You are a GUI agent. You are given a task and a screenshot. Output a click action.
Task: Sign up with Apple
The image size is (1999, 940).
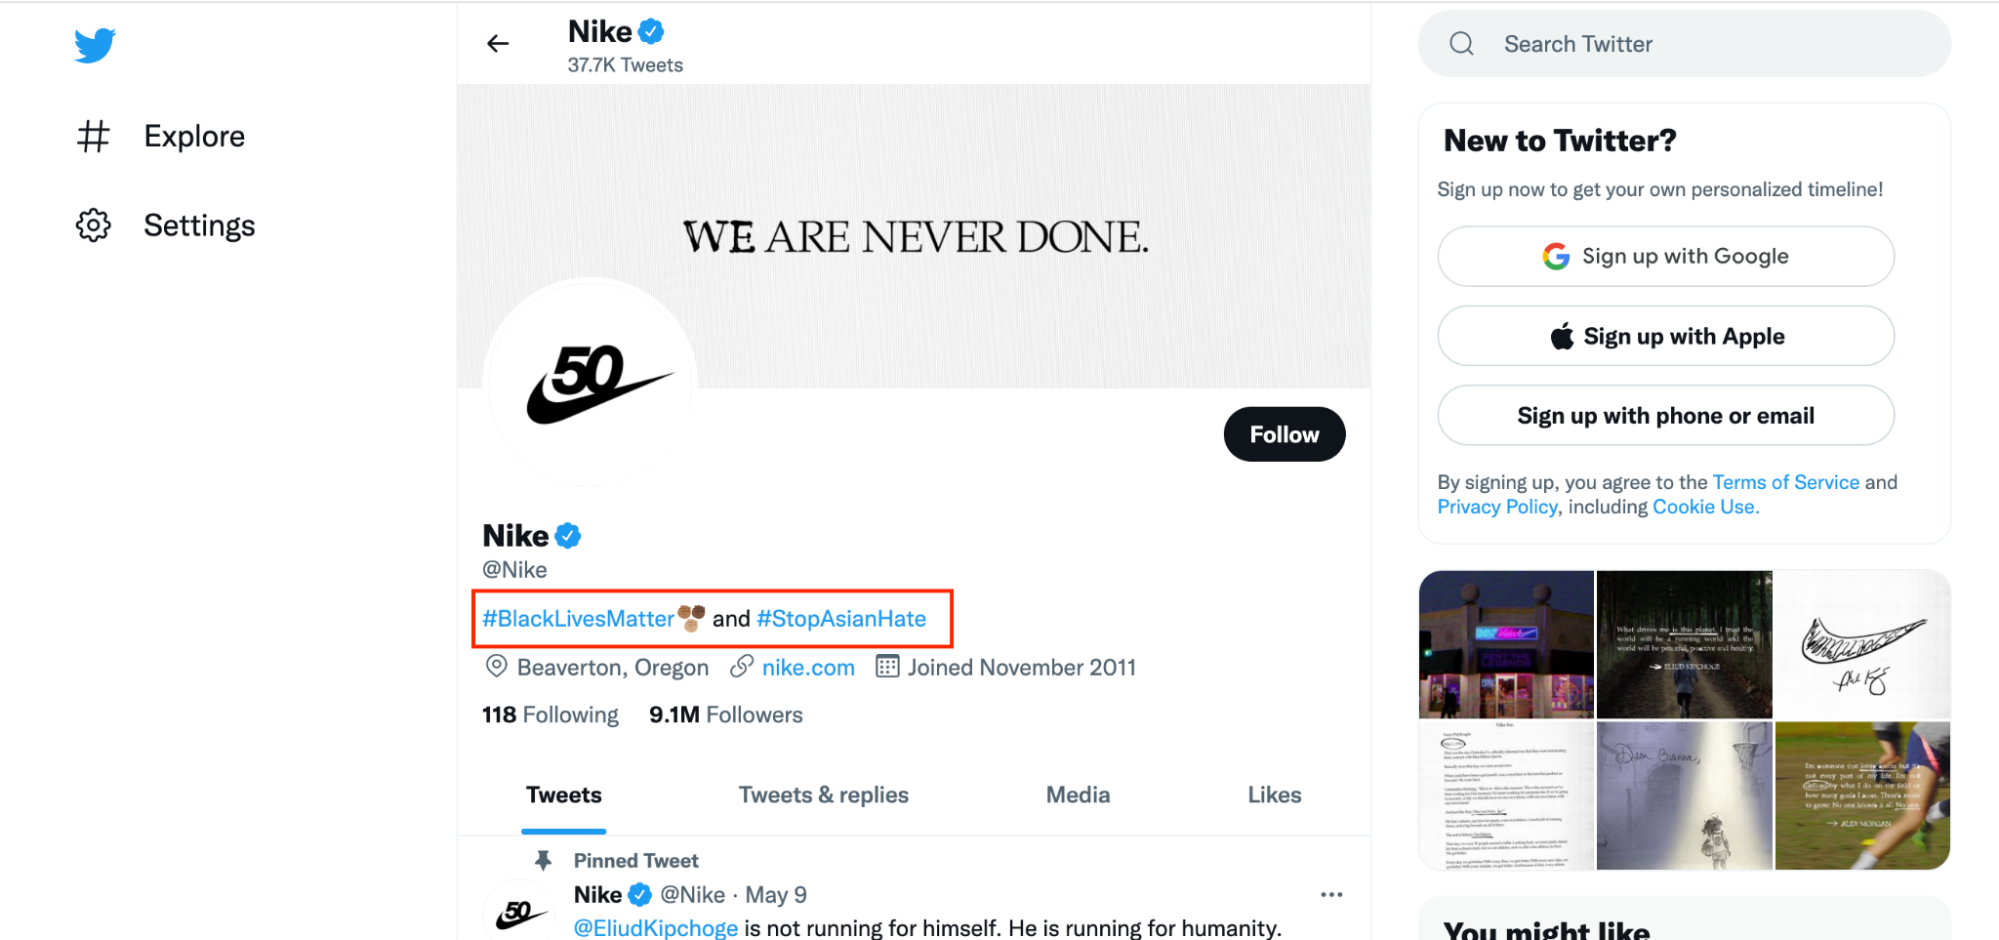(1665, 336)
